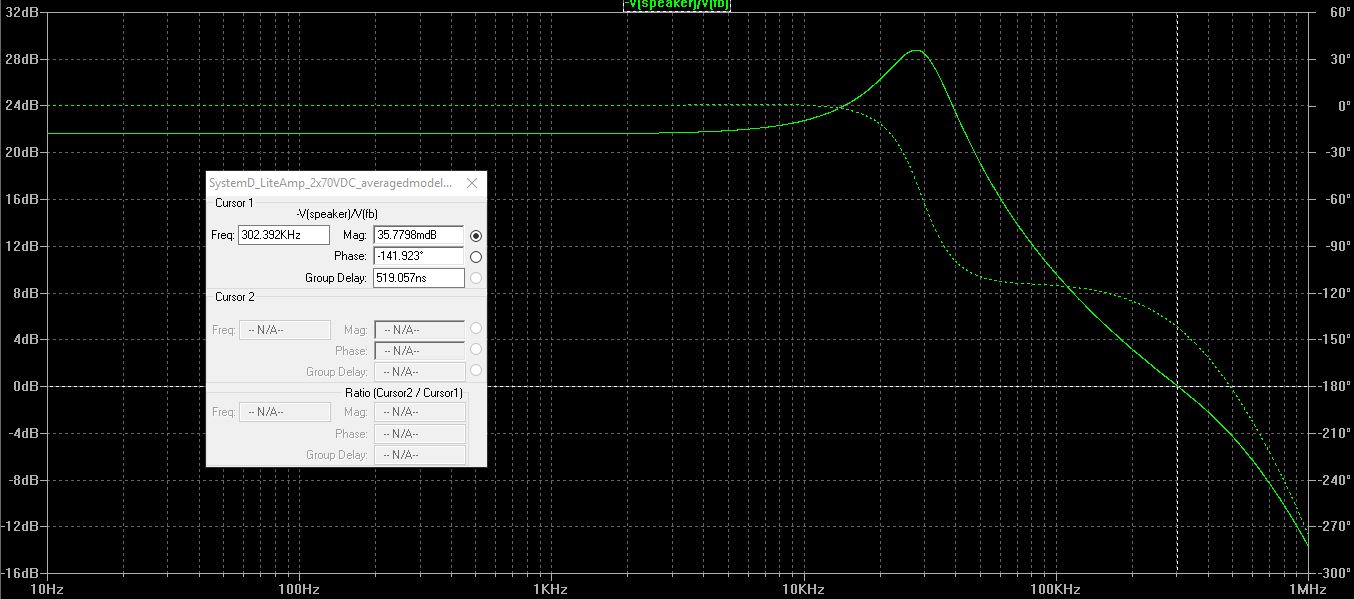Click the 1KHz frequency axis label
Viewport: 1354px width, 599px height.
click(x=551, y=590)
